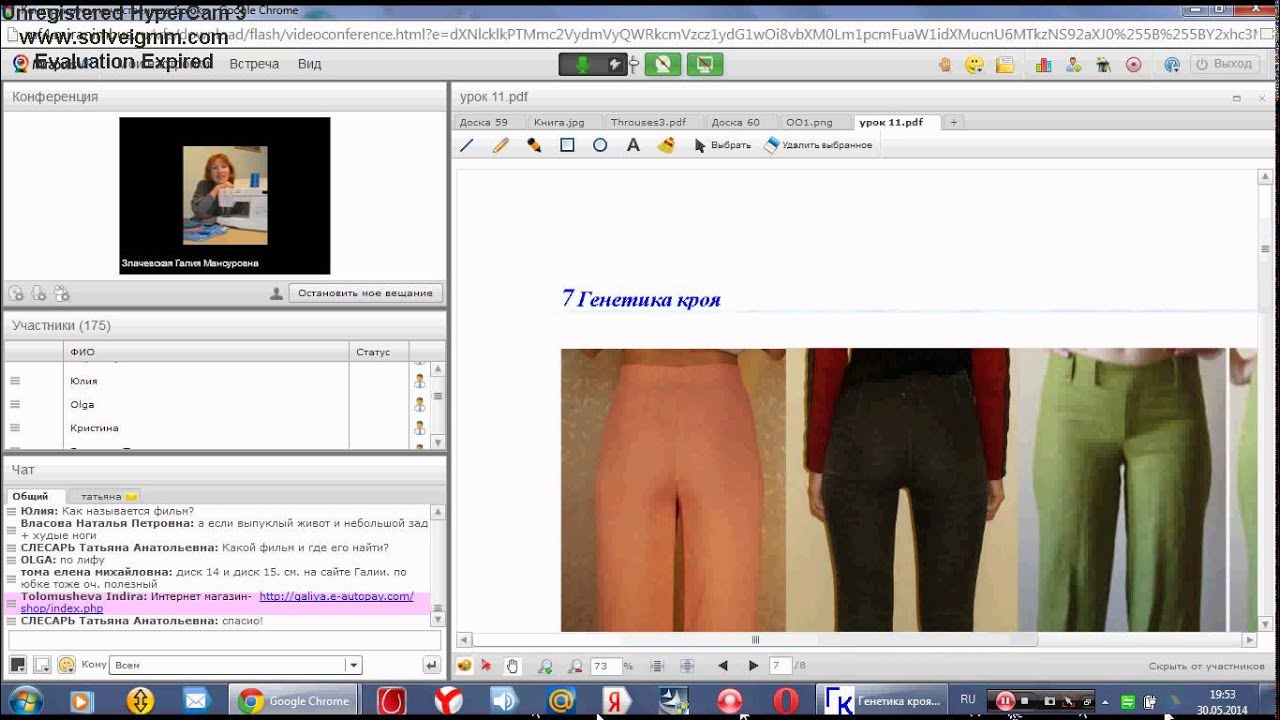Open the 'Кому' recipient dropdown
1280x720 pixels.
pos(236,665)
